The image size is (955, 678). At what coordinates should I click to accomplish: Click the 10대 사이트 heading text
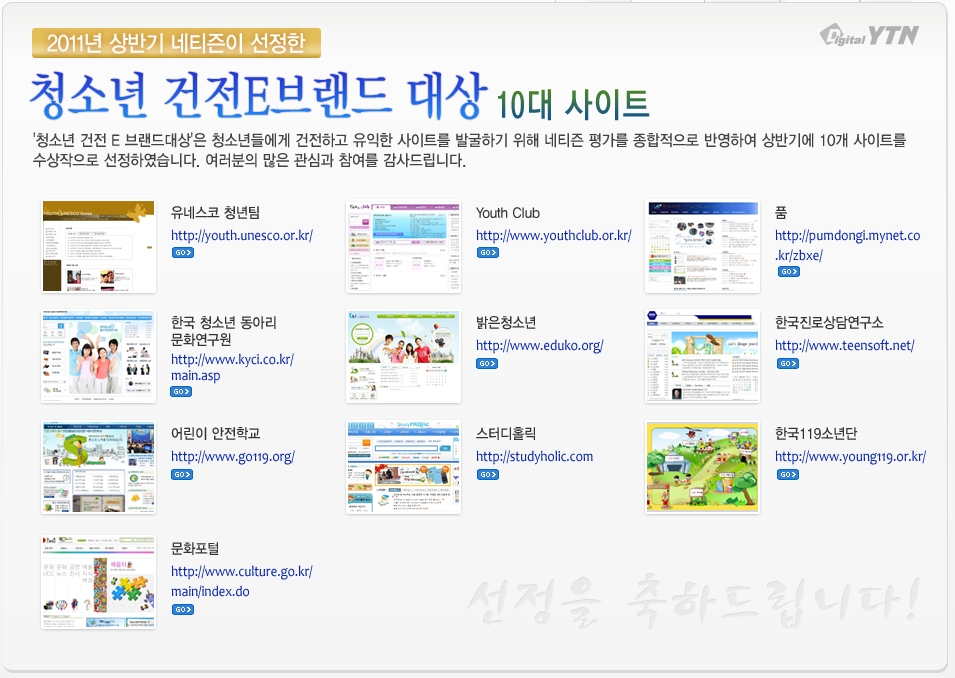[573, 104]
